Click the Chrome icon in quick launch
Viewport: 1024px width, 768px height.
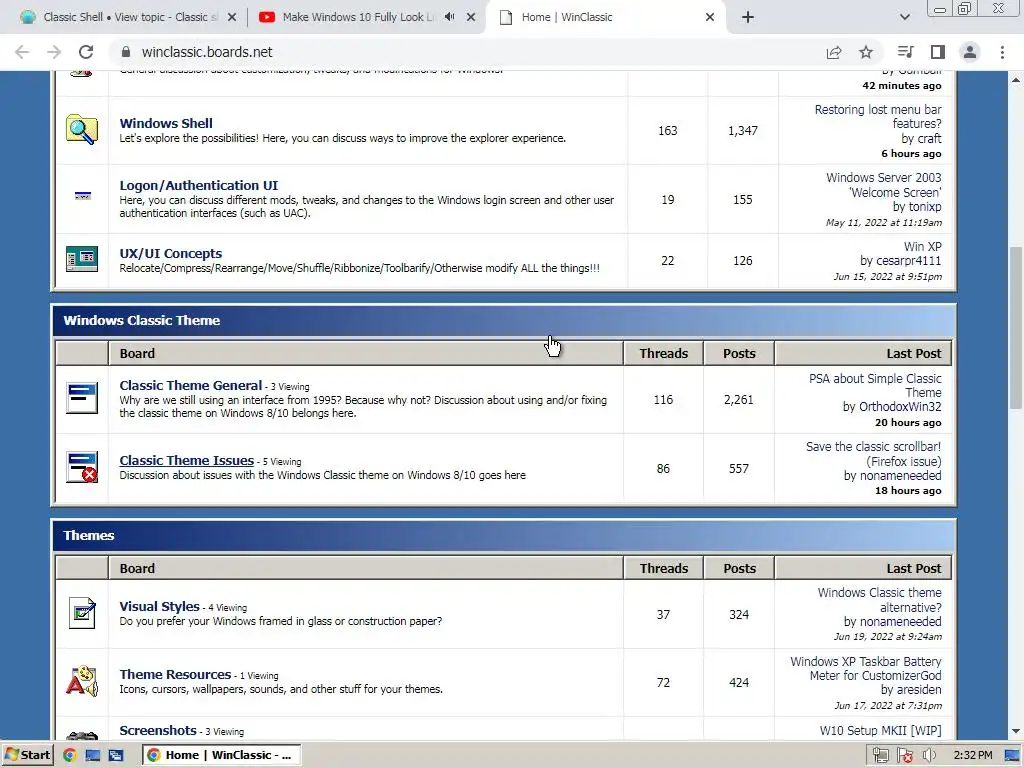coord(69,755)
